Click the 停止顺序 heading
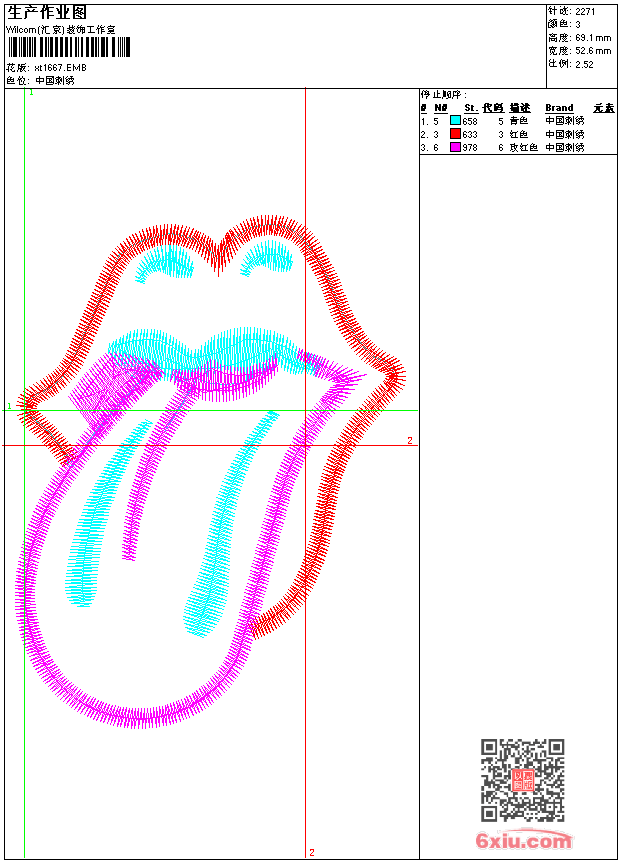This screenshot has width=620, height=860. (x=444, y=95)
